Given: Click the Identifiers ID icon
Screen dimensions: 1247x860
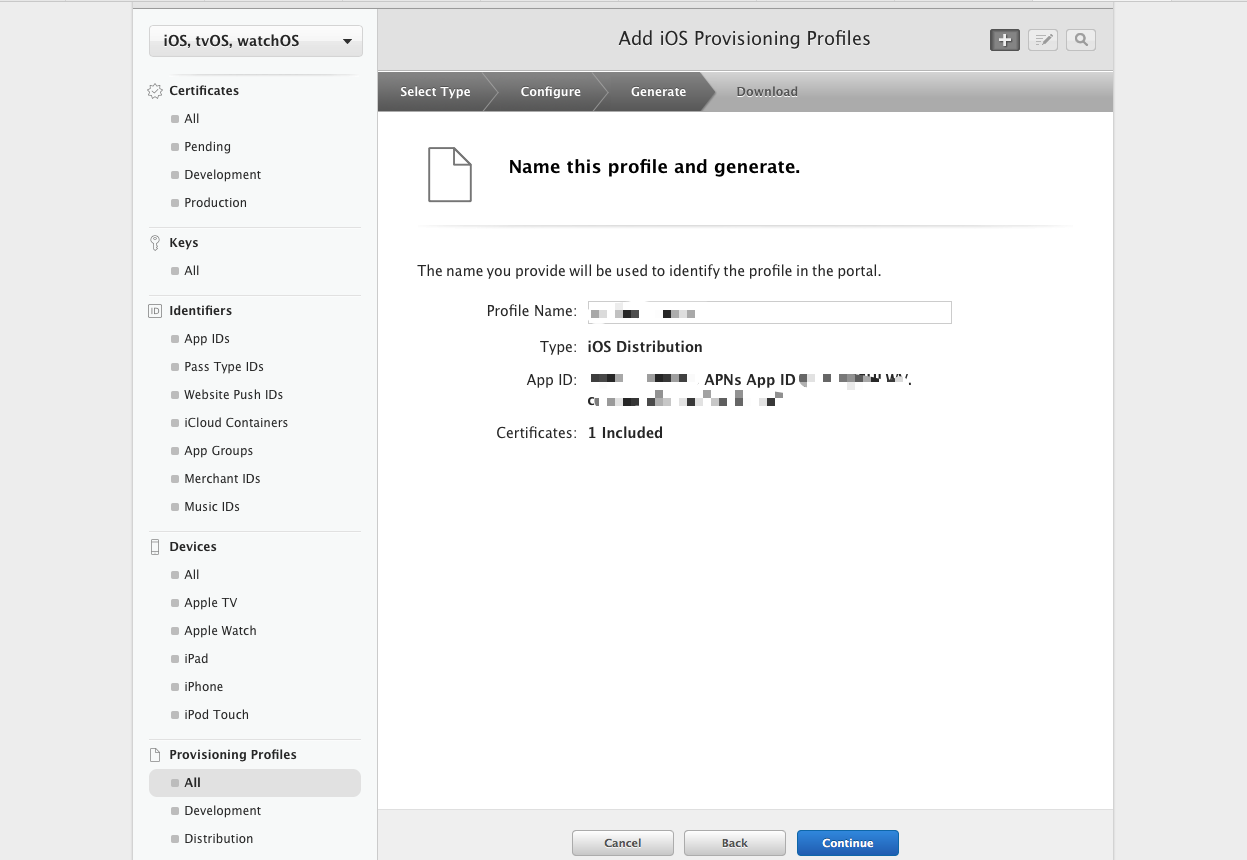Looking at the screenshot, I should click(155, 311).
